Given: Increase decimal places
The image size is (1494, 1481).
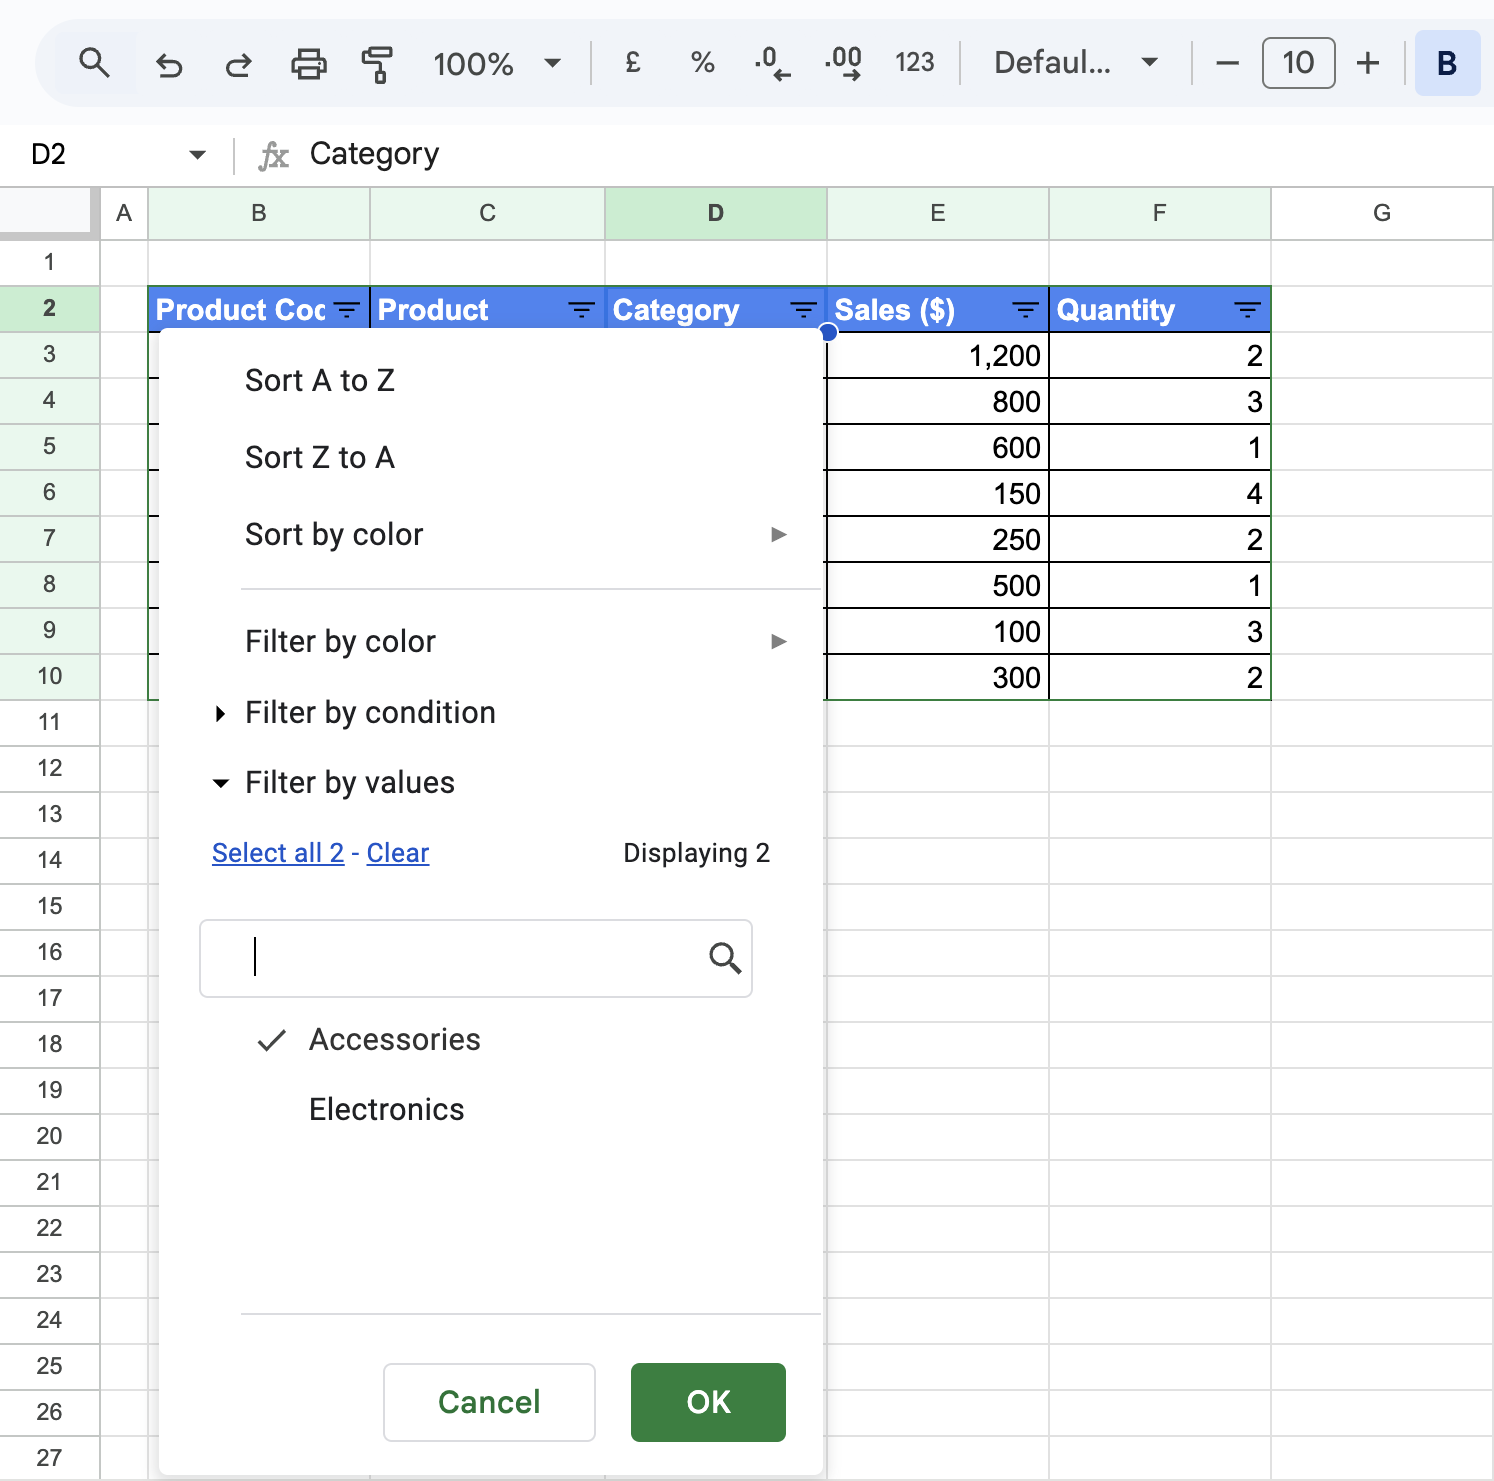Looking at the screenshot, I should pyautogui.click(x=843, y=63).
